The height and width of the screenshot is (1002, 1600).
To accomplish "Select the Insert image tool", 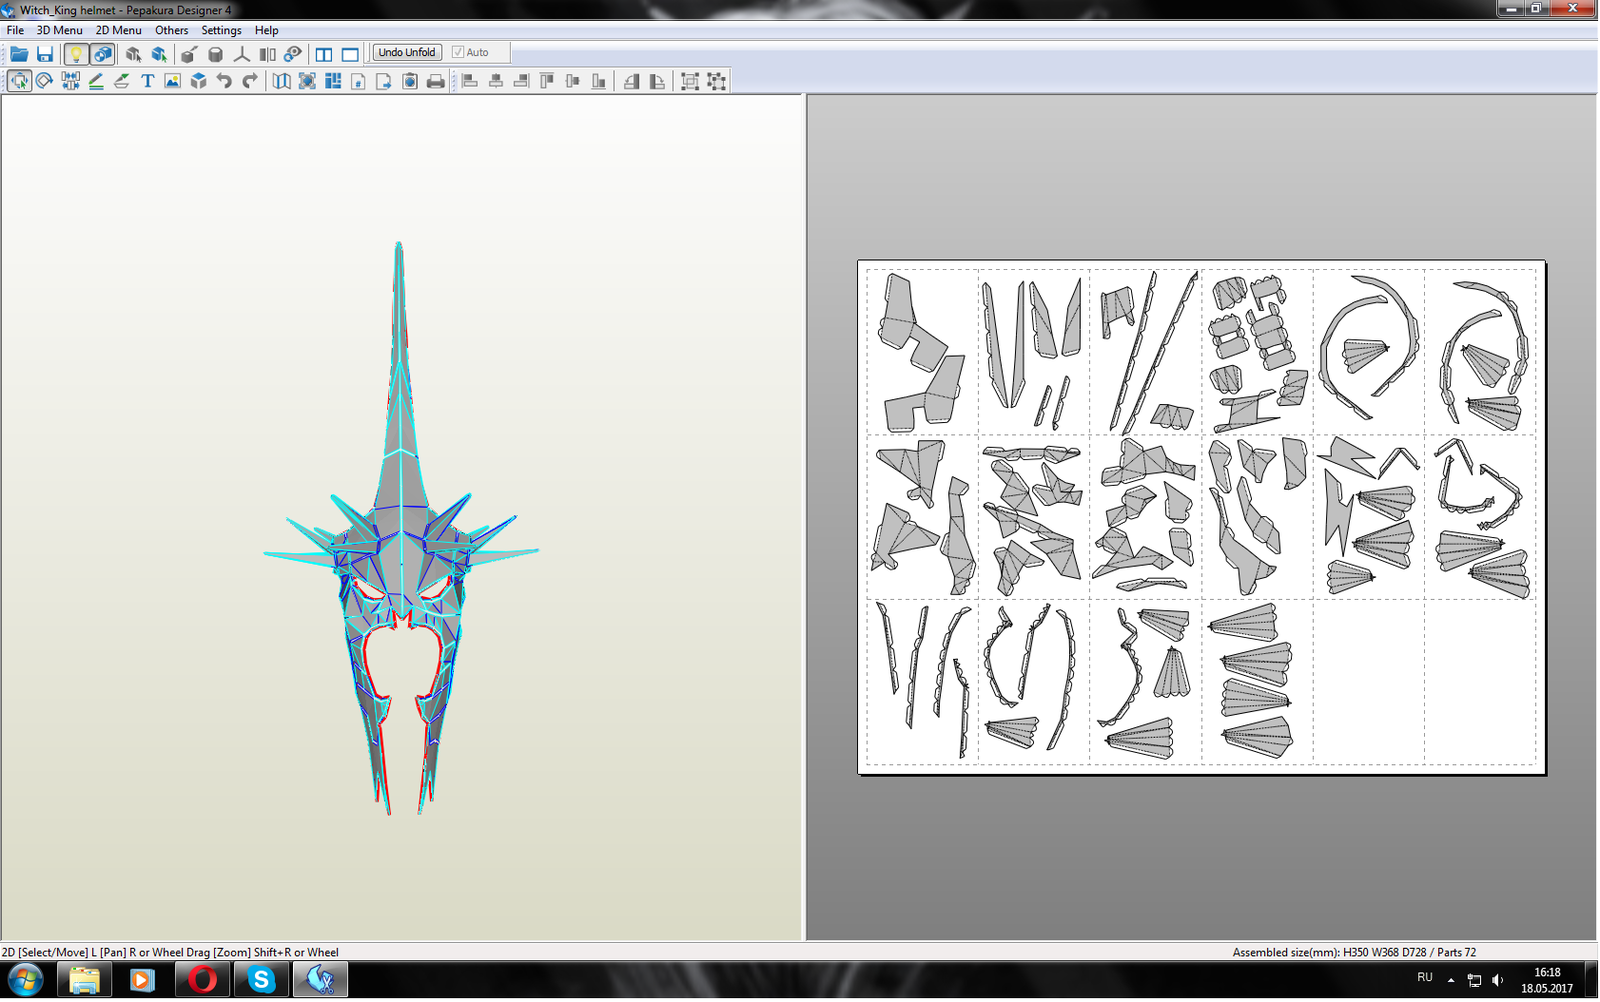I will coord(173,81).
